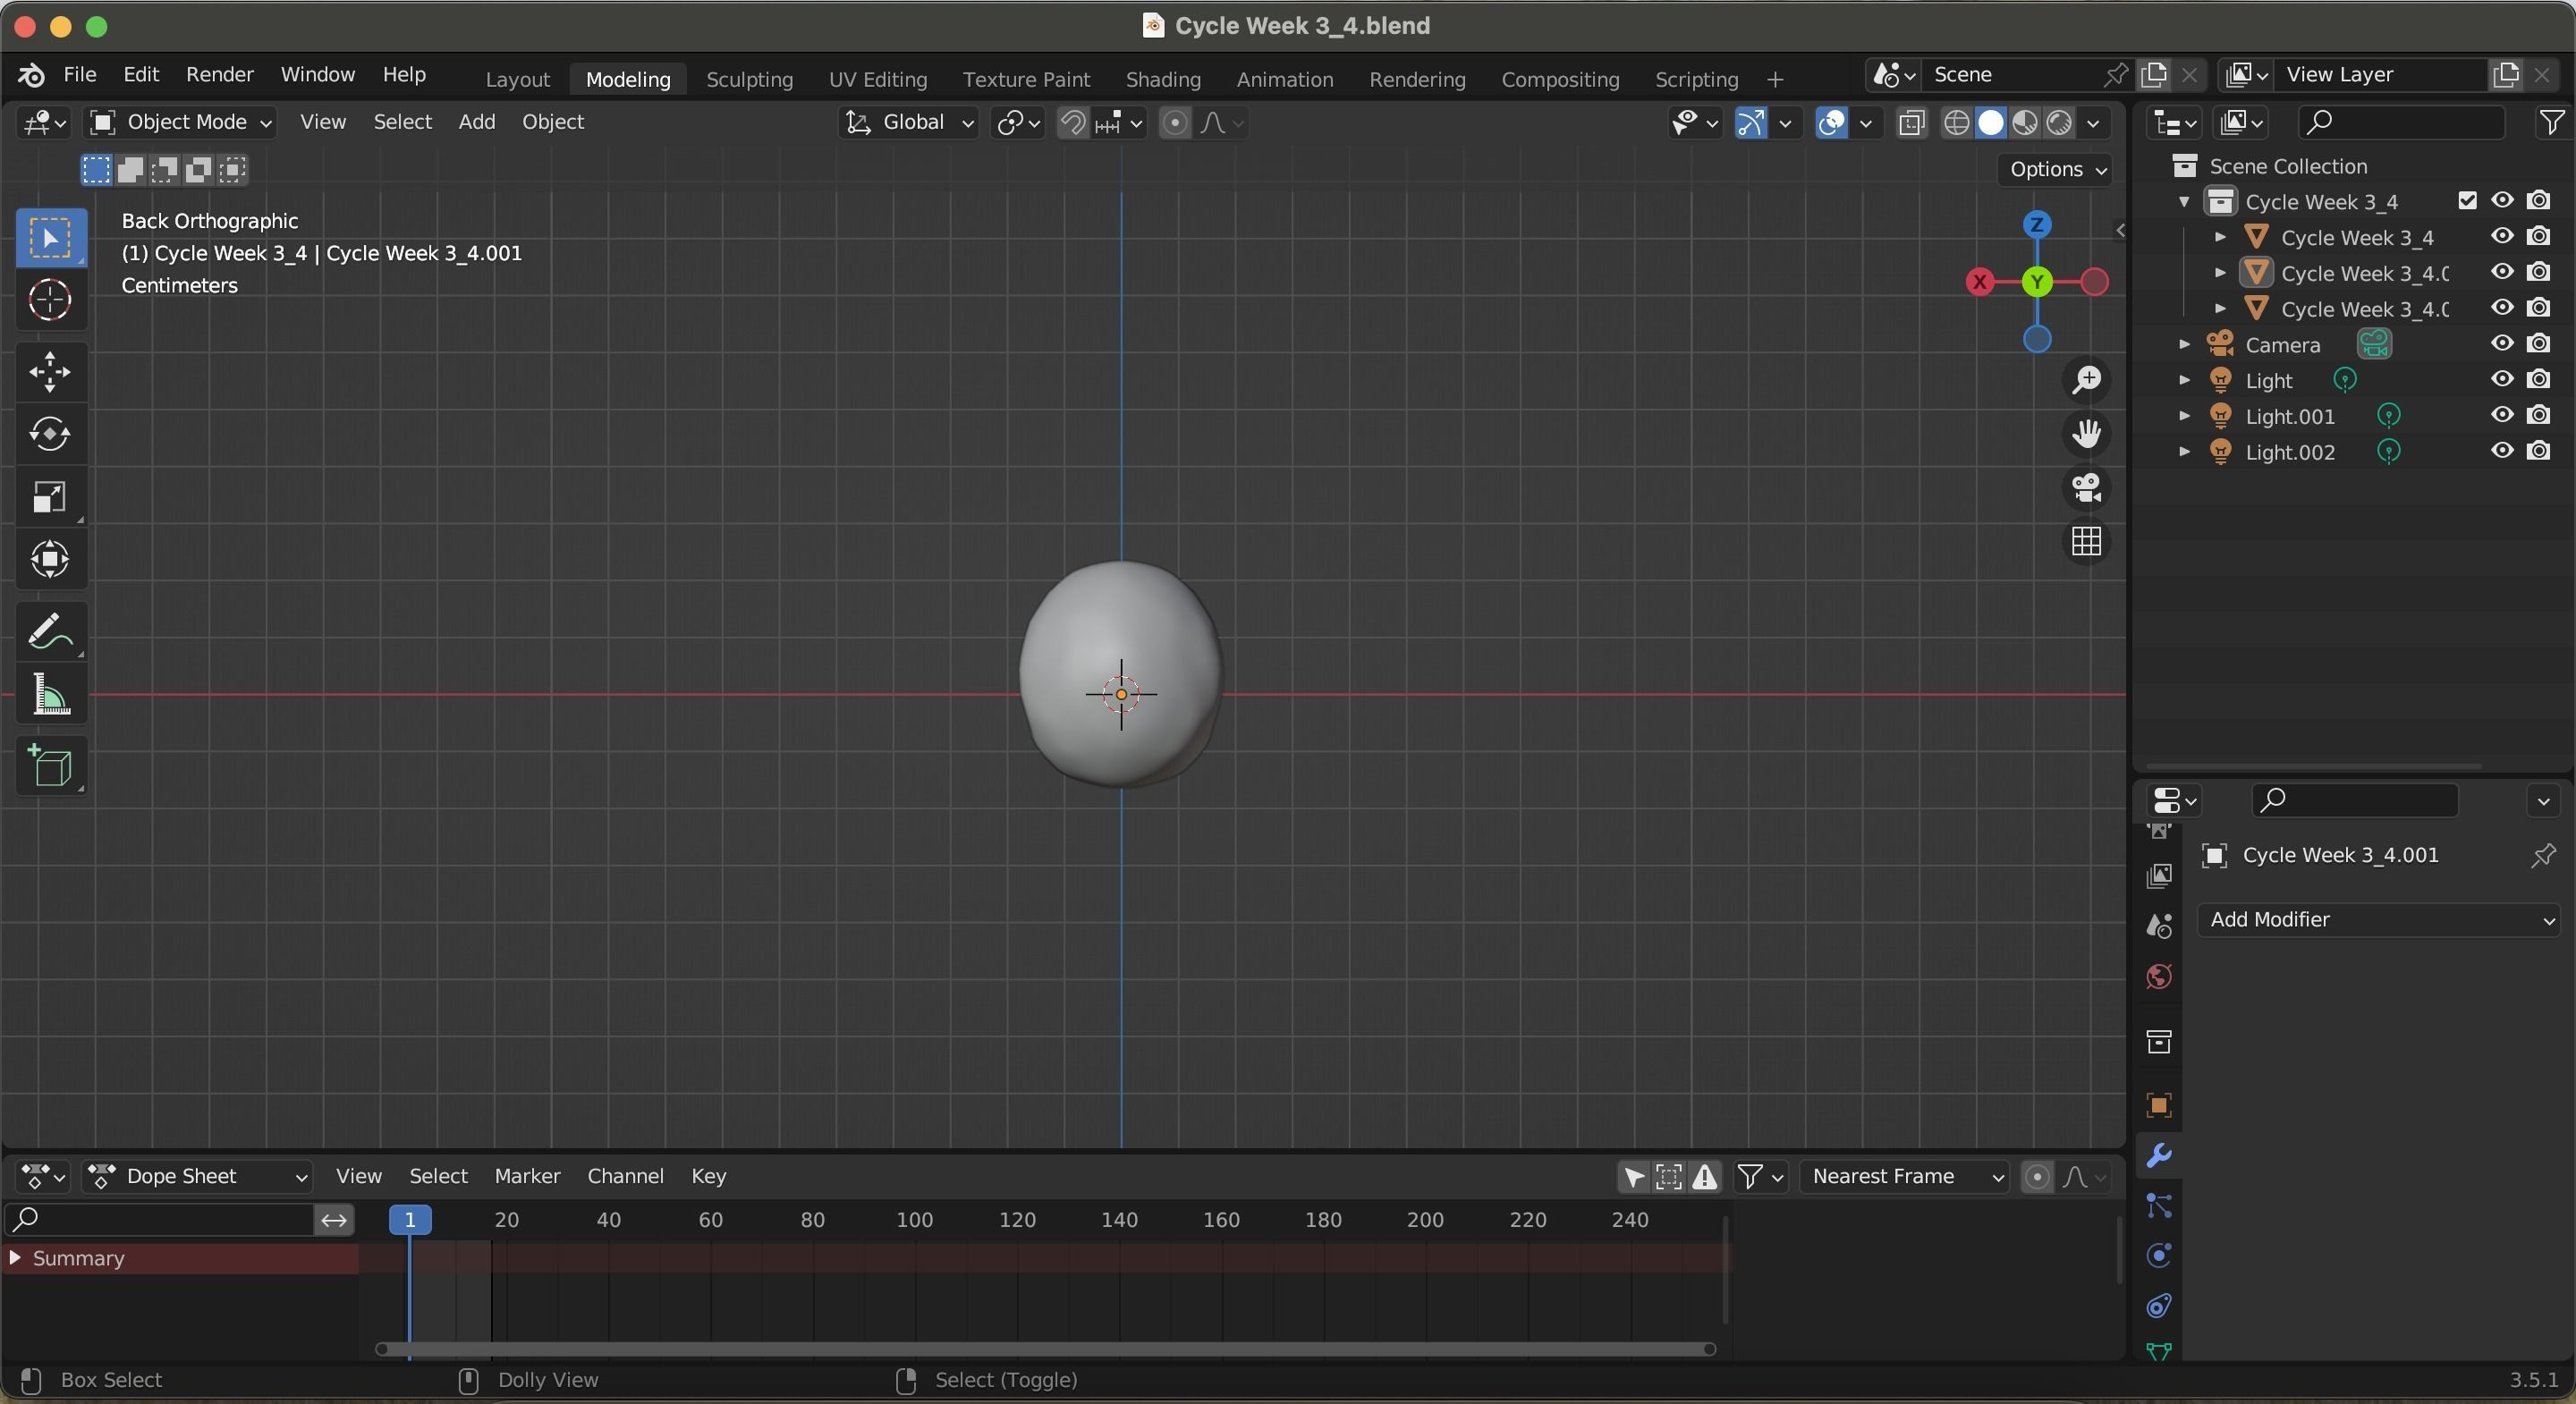Open the Object Mode dropdown
The height and width of the screenshot is (1404, 2576).
click(182, 122)
